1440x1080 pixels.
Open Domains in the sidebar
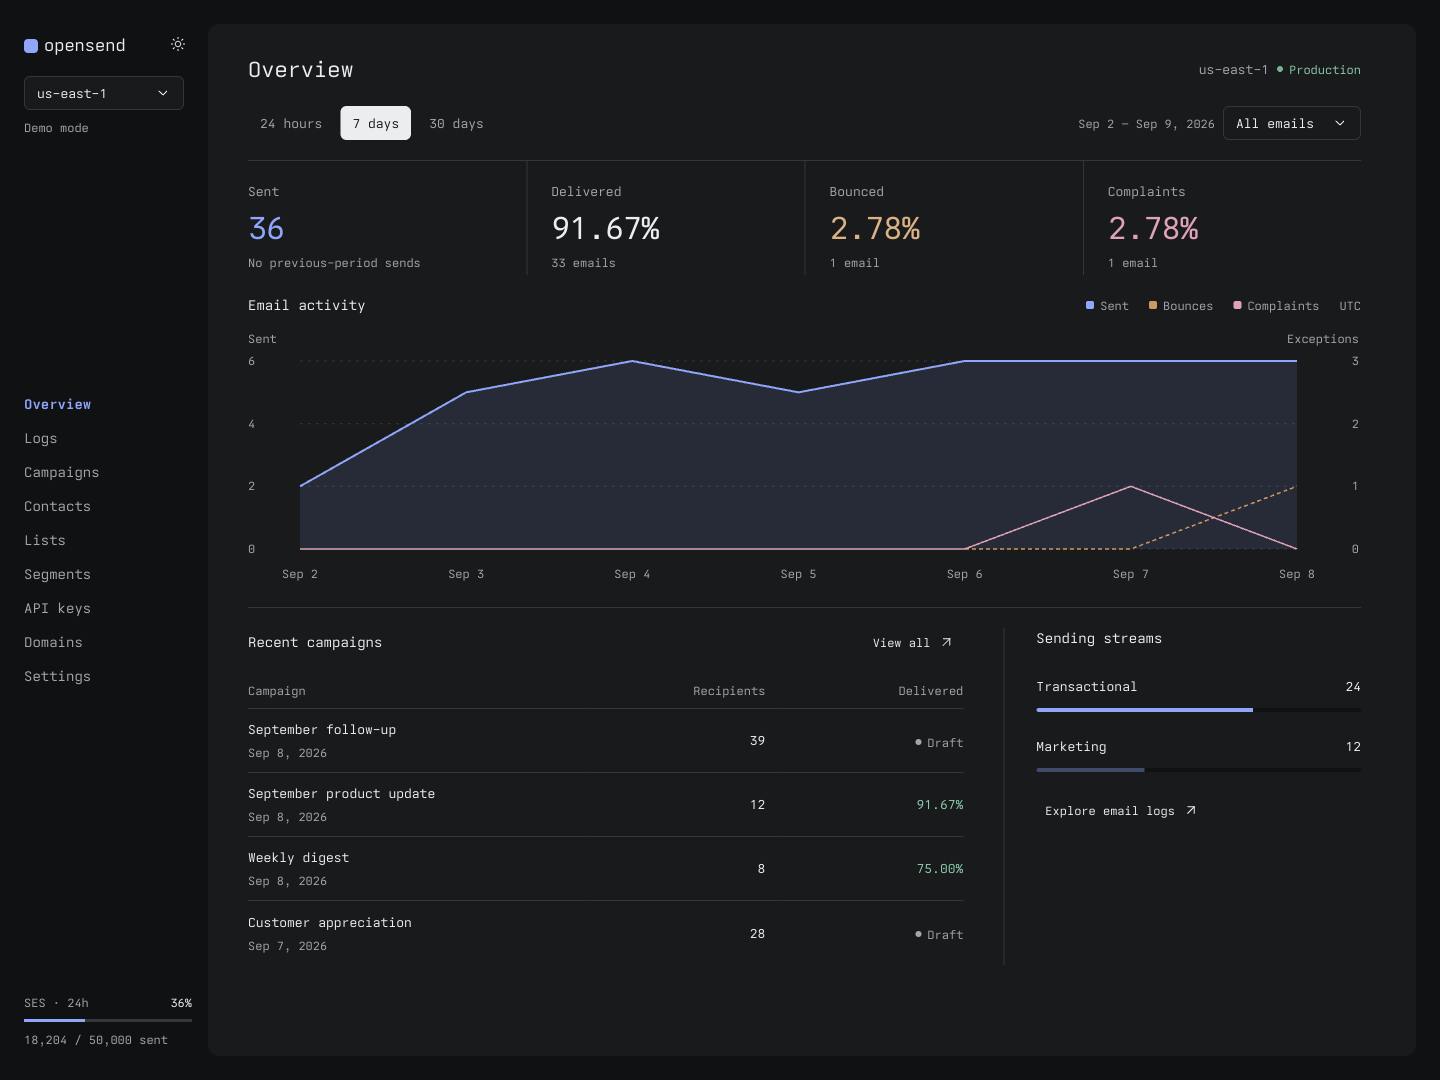tap(53, 642)
